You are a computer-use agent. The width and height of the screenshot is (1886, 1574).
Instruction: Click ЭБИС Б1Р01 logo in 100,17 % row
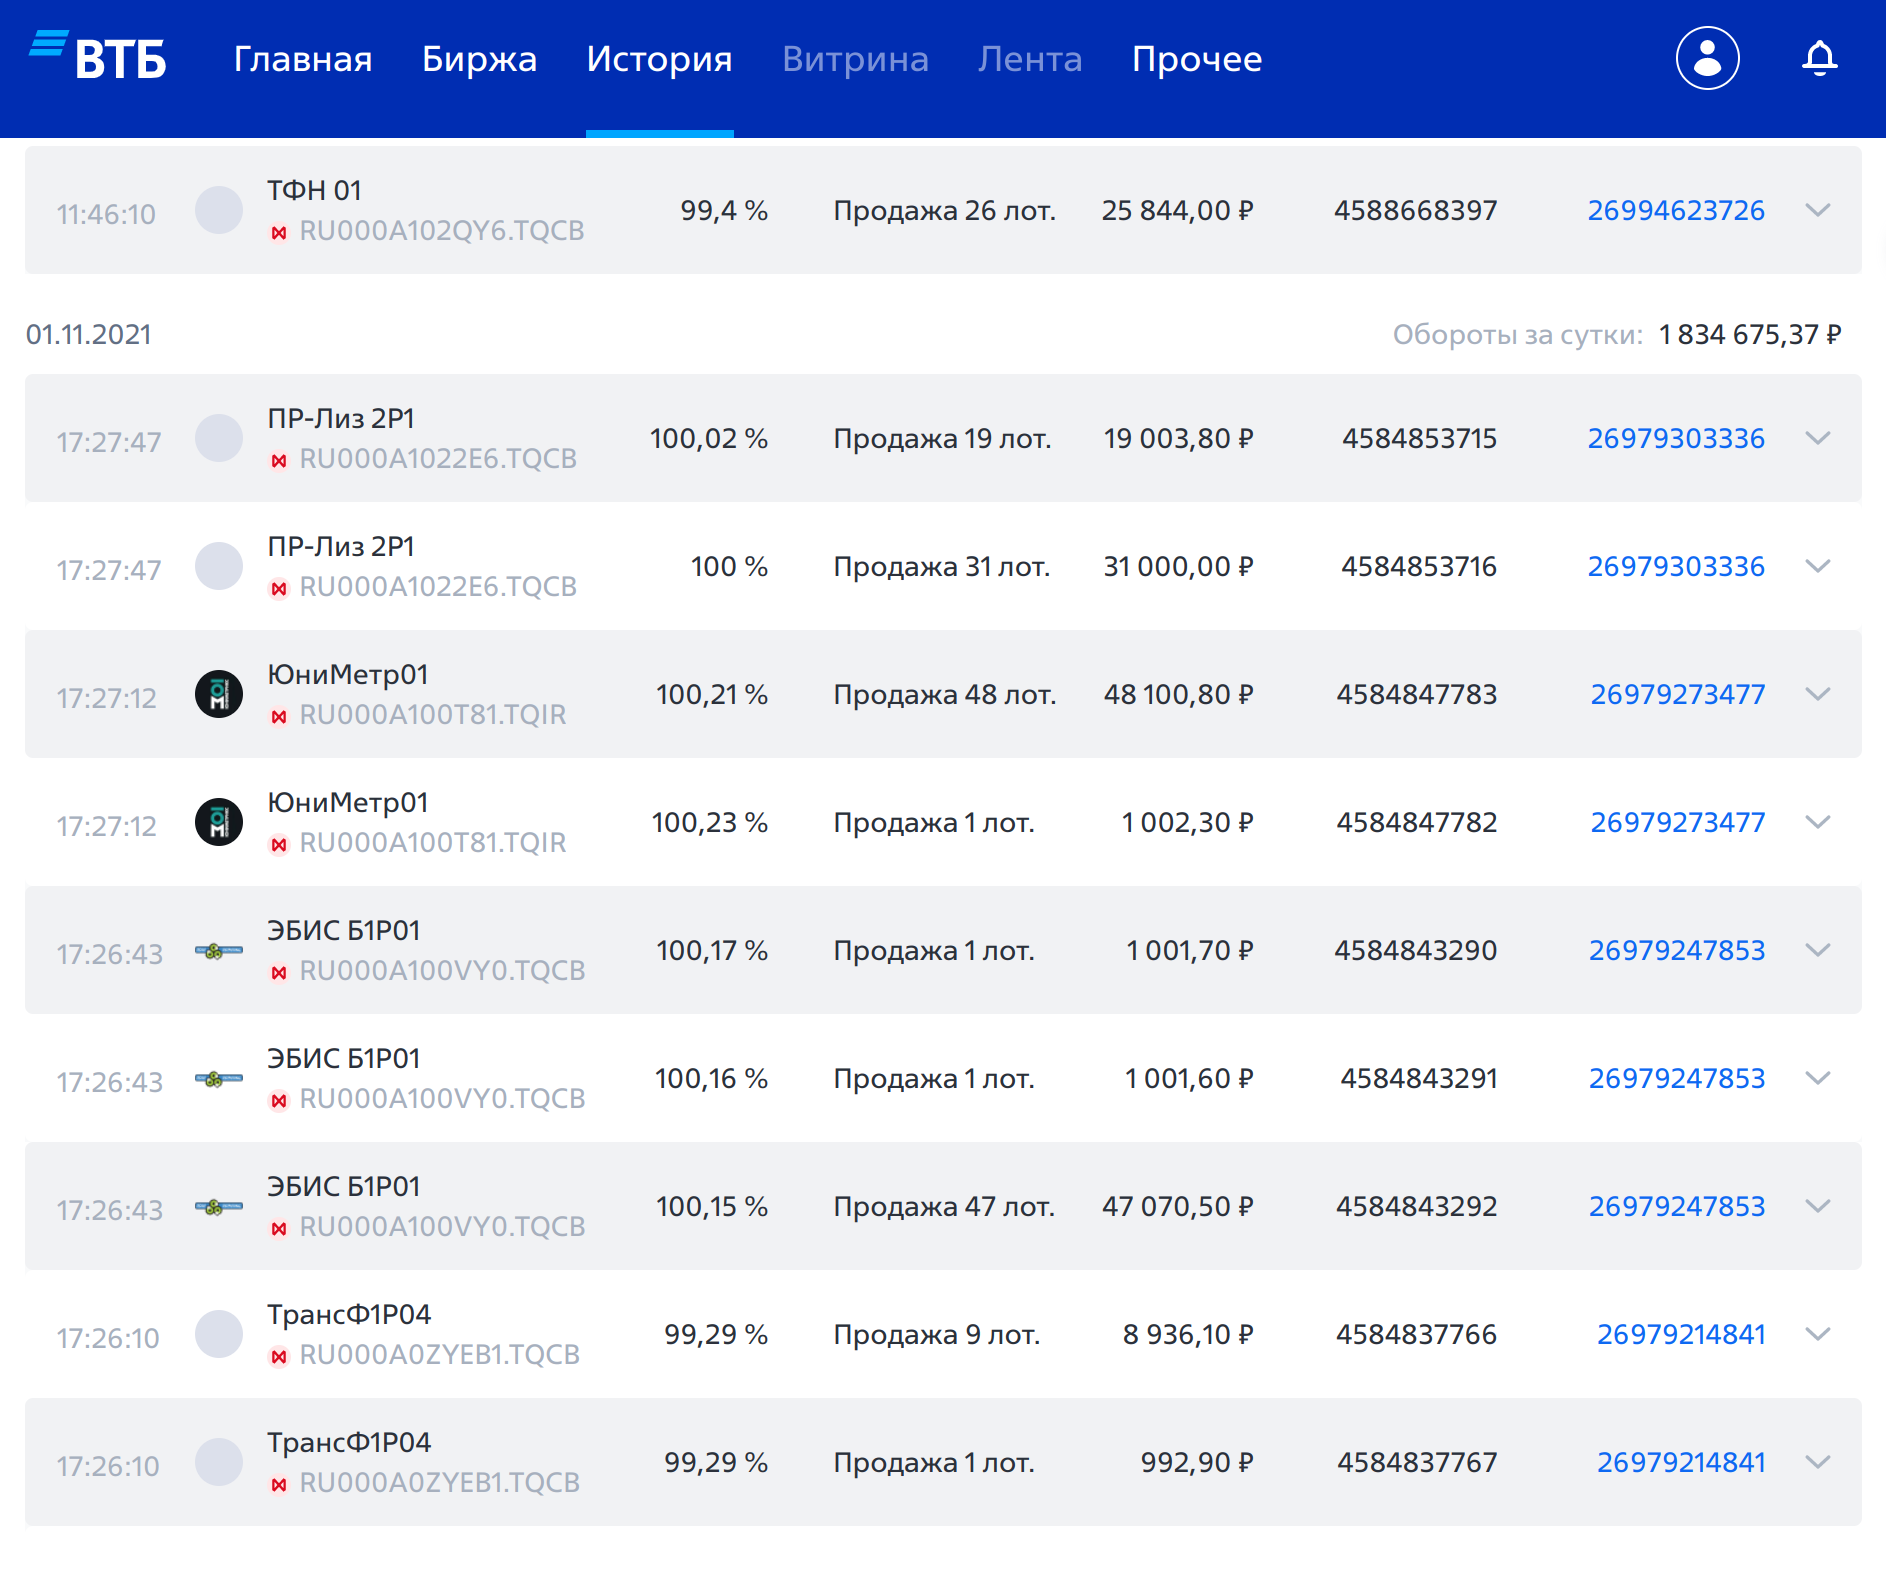pyautogui.click(x=219, y=950)
